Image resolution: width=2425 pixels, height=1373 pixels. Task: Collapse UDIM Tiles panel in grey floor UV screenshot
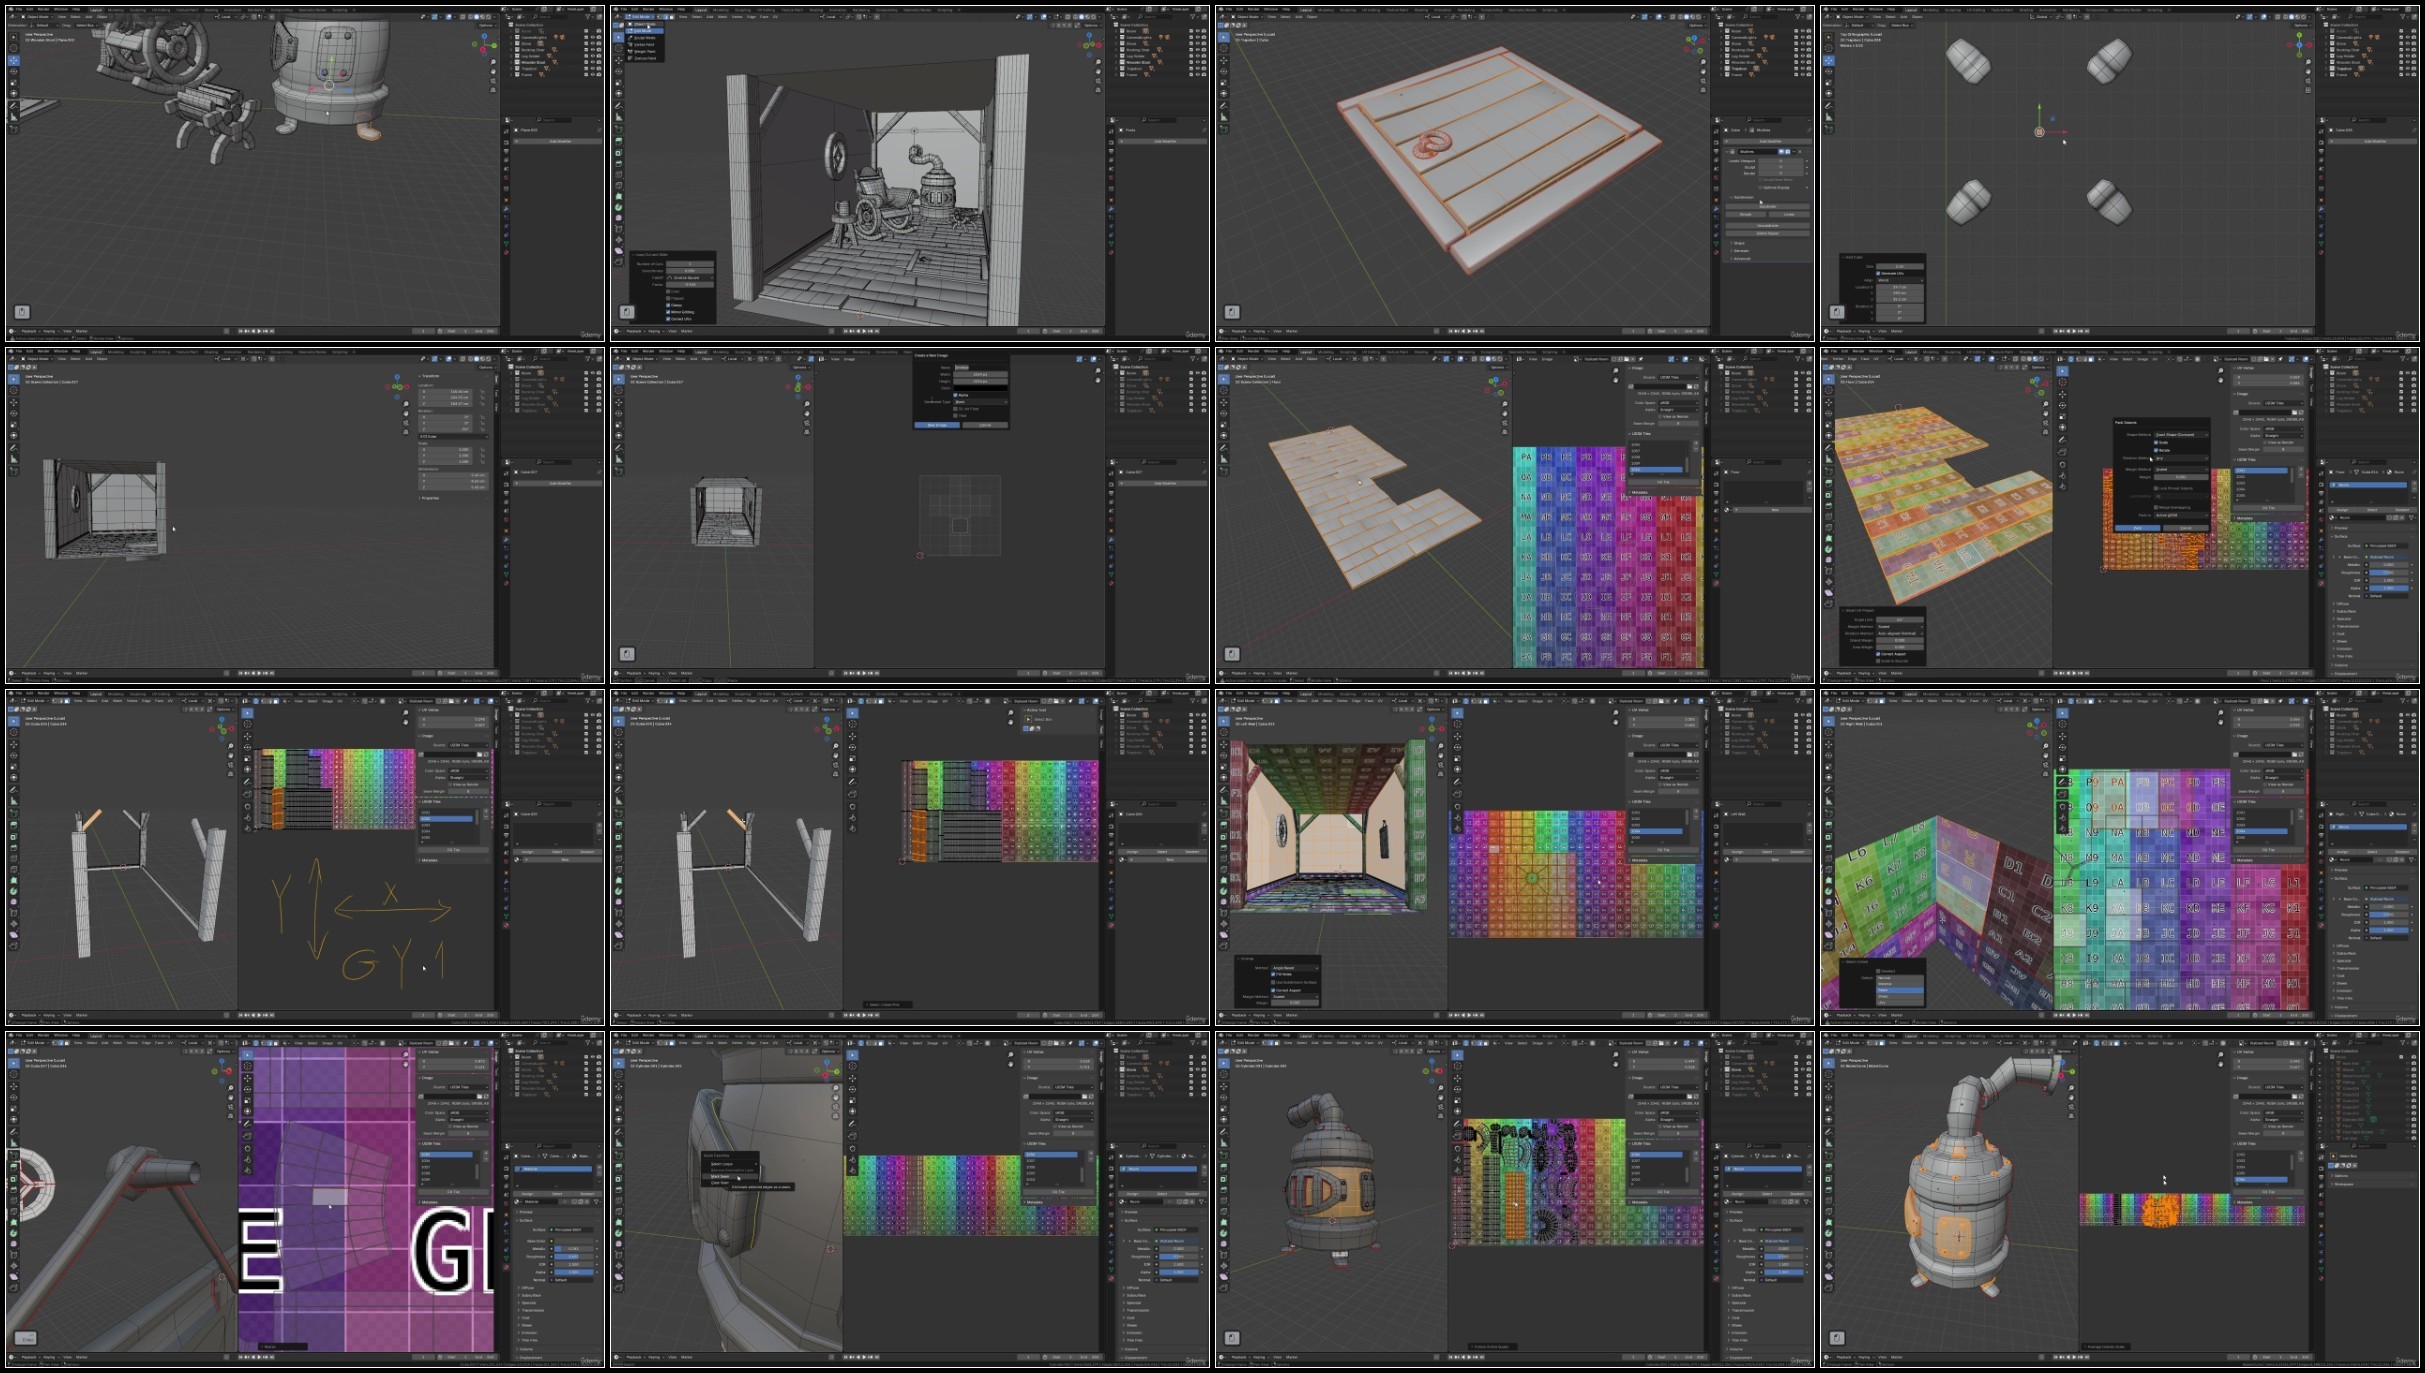click(1640, 434)
